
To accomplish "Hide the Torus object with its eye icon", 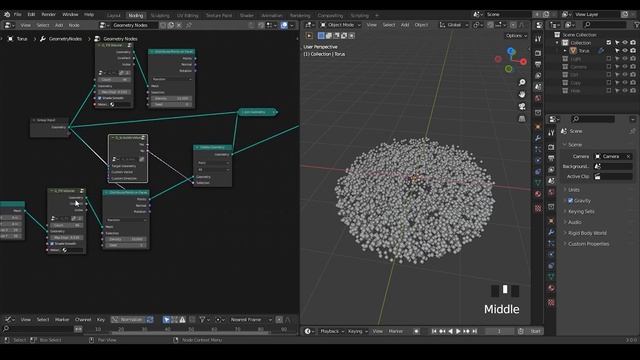I will click(x=624, y=51).
